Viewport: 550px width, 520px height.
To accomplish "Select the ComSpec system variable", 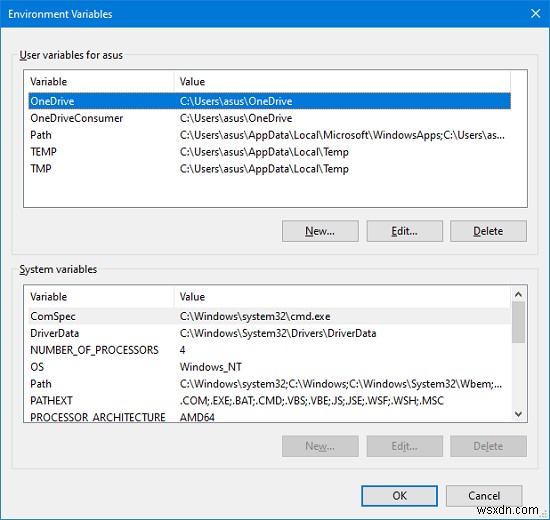I will point(269,316).
